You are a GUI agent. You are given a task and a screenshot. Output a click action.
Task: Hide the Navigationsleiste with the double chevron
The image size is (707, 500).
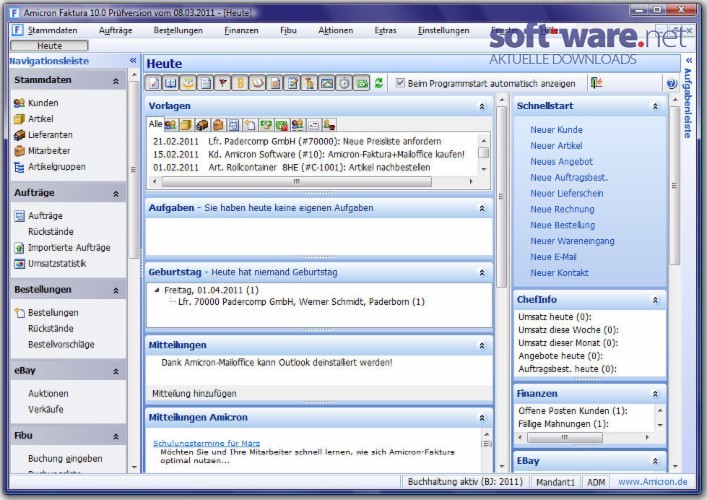133,60
